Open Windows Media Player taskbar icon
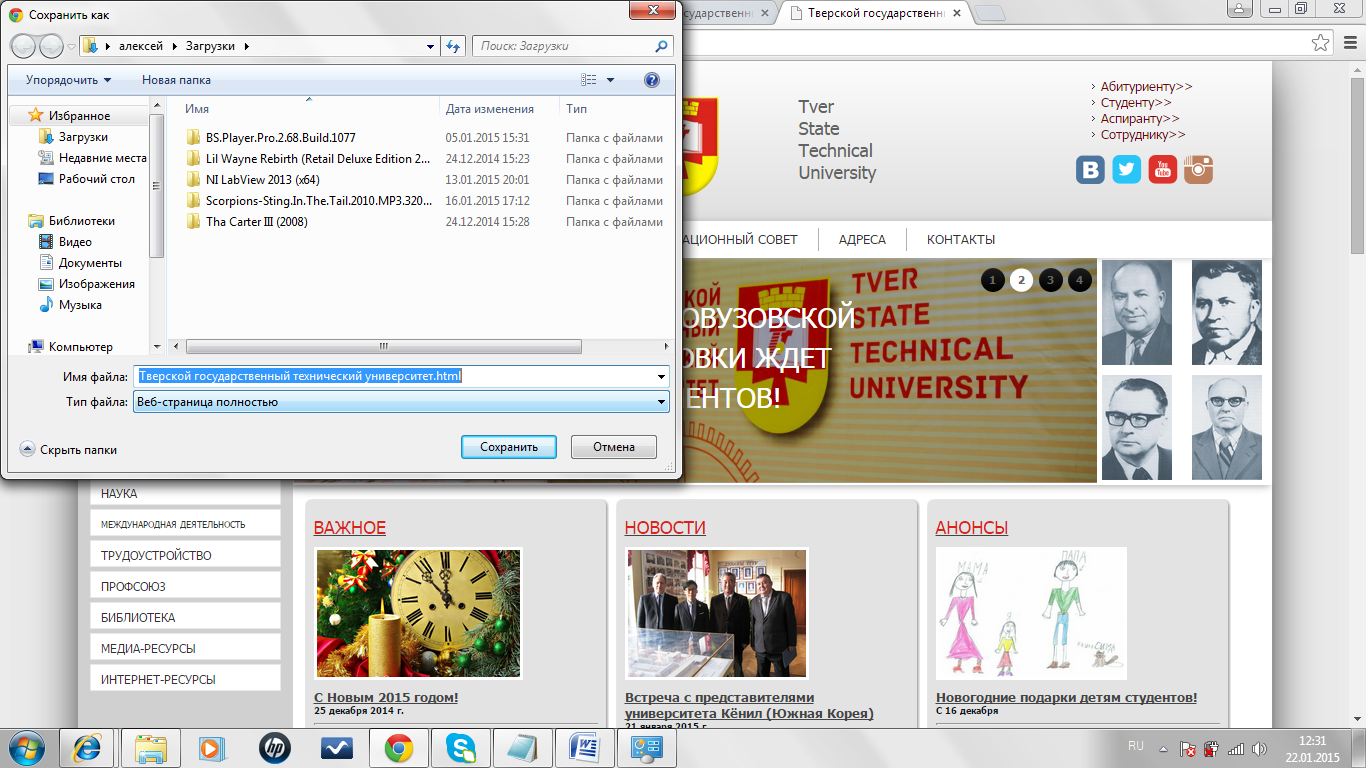The width and height of the screenshot is (1366, 768). pos(211,747)
